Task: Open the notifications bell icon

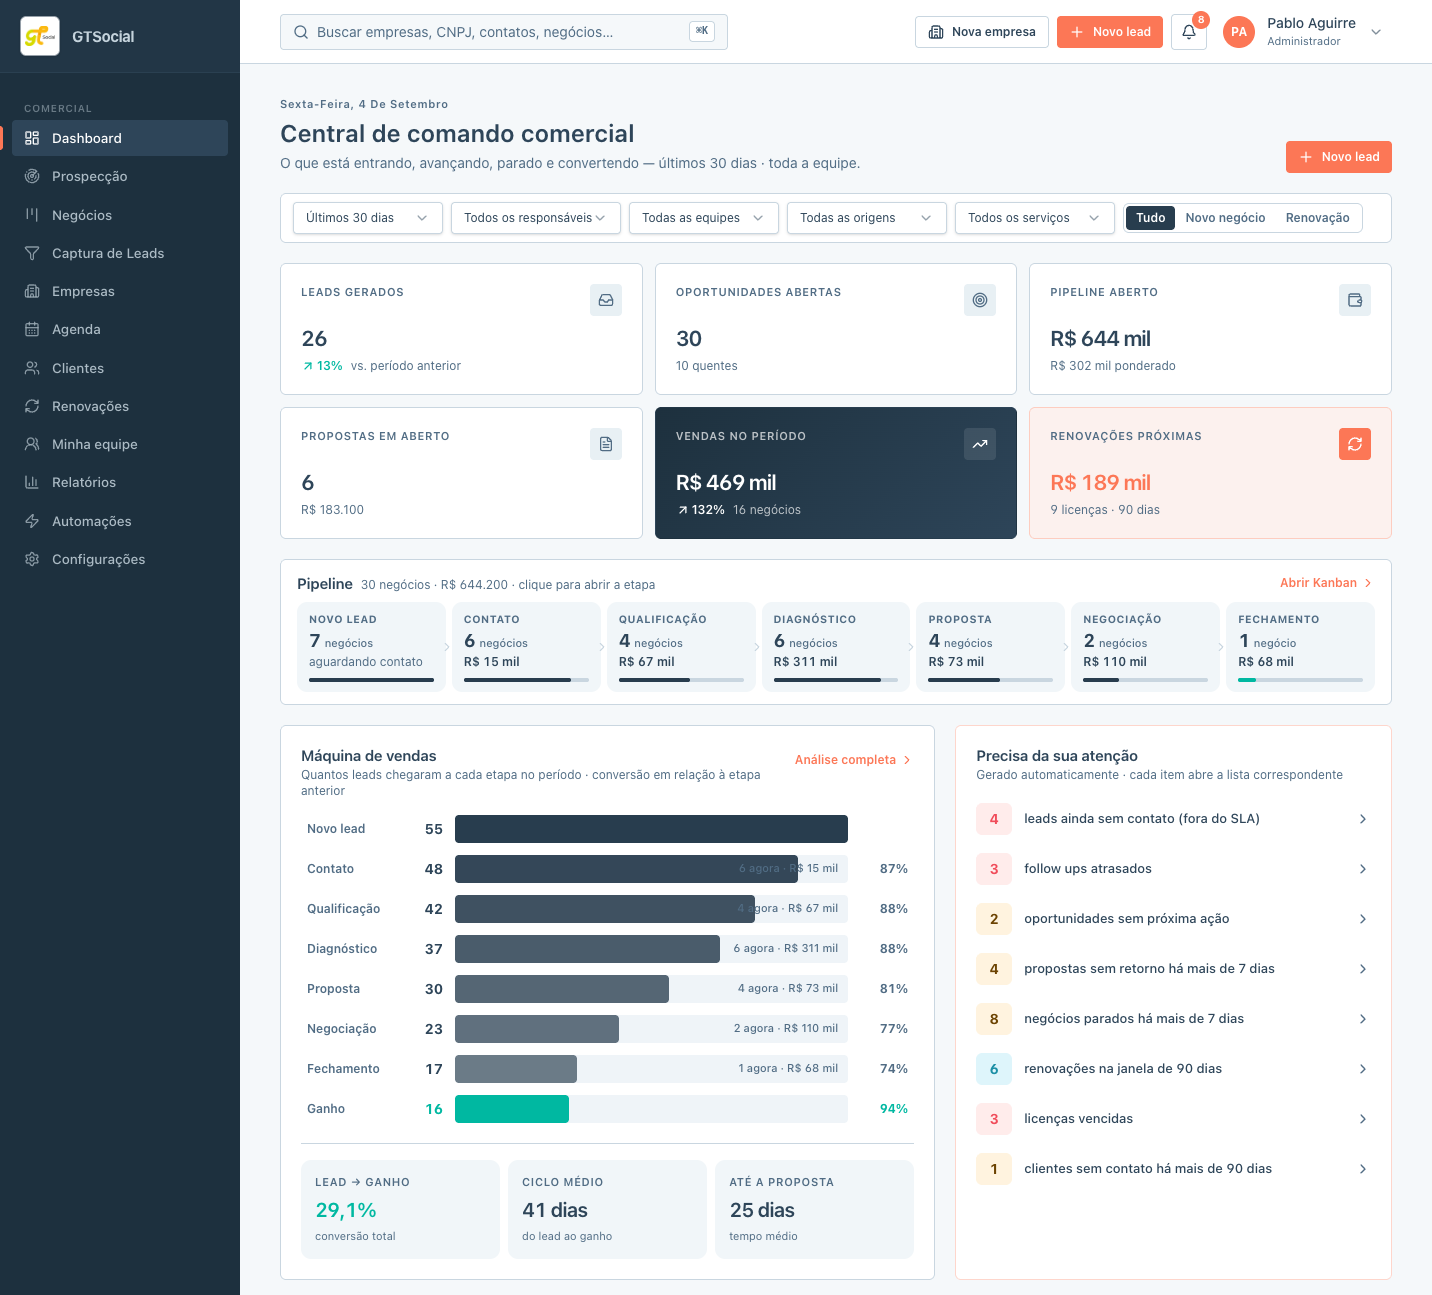Action: 1189,32
